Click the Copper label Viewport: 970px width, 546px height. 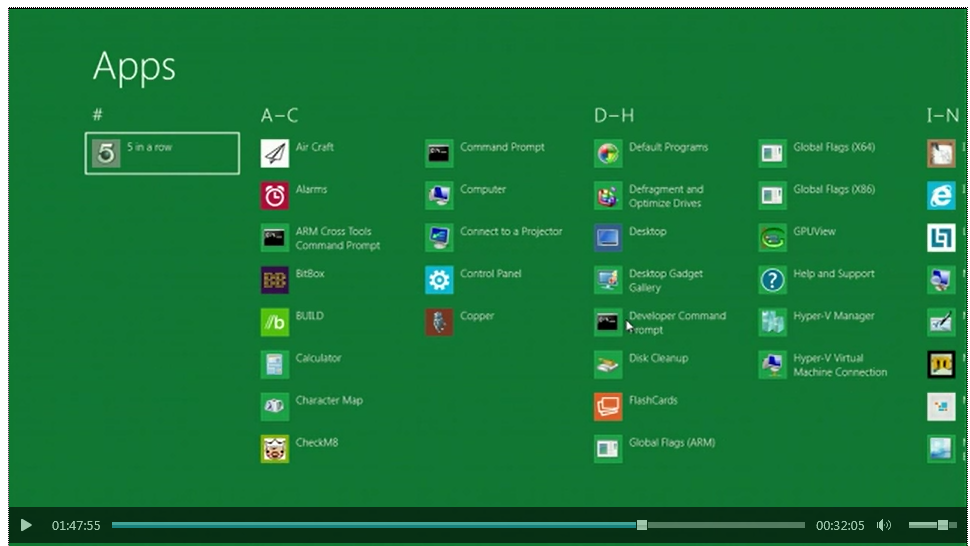click(477, 316)
